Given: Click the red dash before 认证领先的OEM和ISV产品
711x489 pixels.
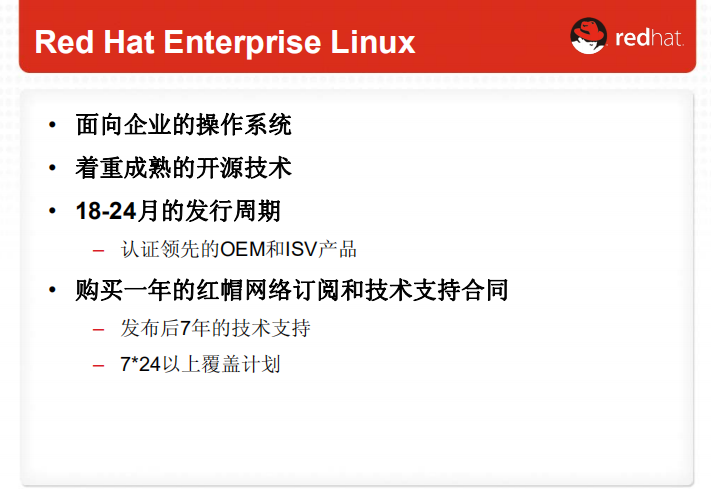Looking at the screenshot, I should coord(98,250).
